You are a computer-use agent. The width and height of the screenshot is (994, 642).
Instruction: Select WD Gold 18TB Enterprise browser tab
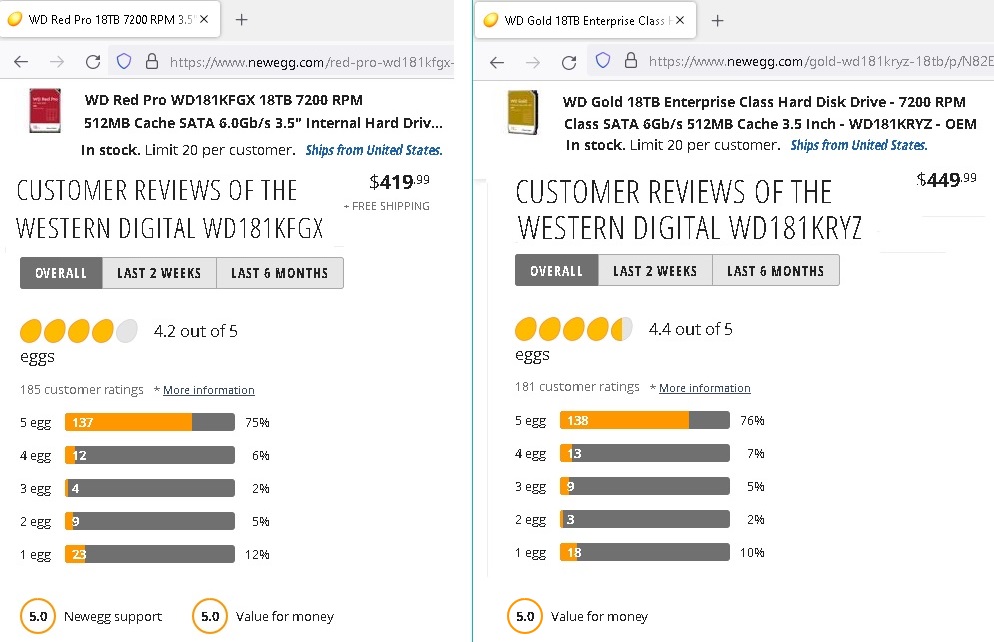tap(585, 20)
